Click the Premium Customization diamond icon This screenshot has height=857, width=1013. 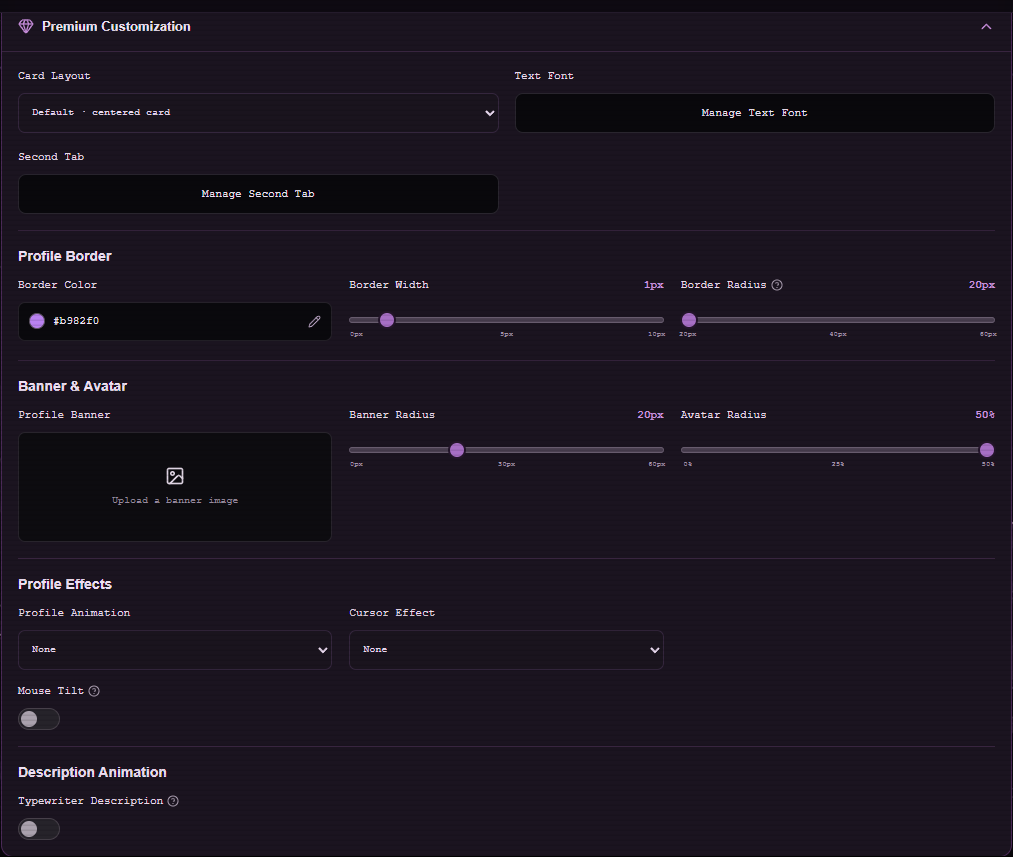(26, 26)
